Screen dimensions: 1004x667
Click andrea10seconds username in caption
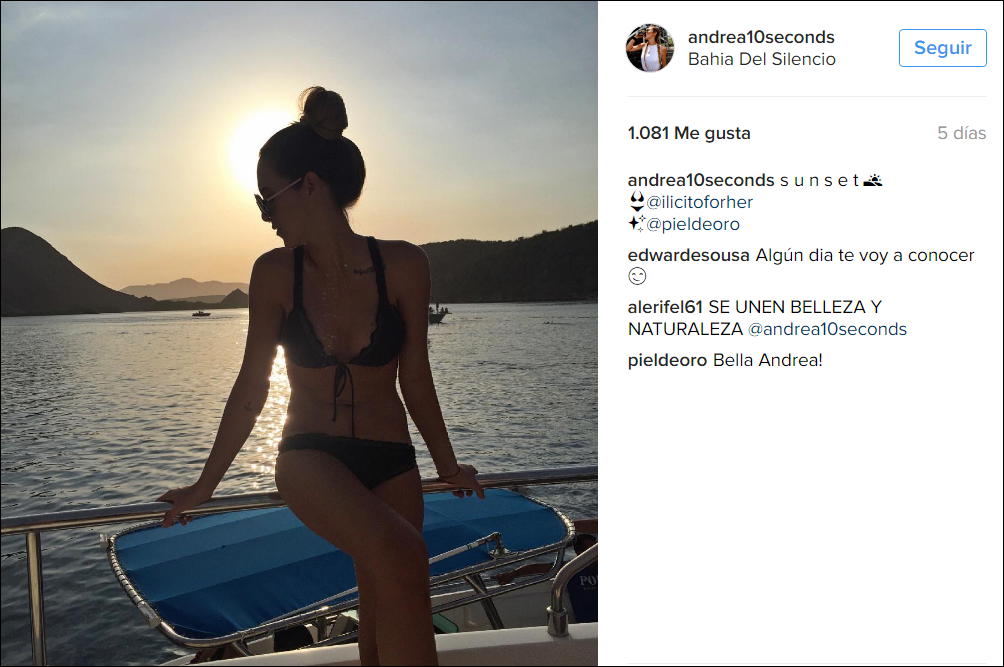coord(701,181)
